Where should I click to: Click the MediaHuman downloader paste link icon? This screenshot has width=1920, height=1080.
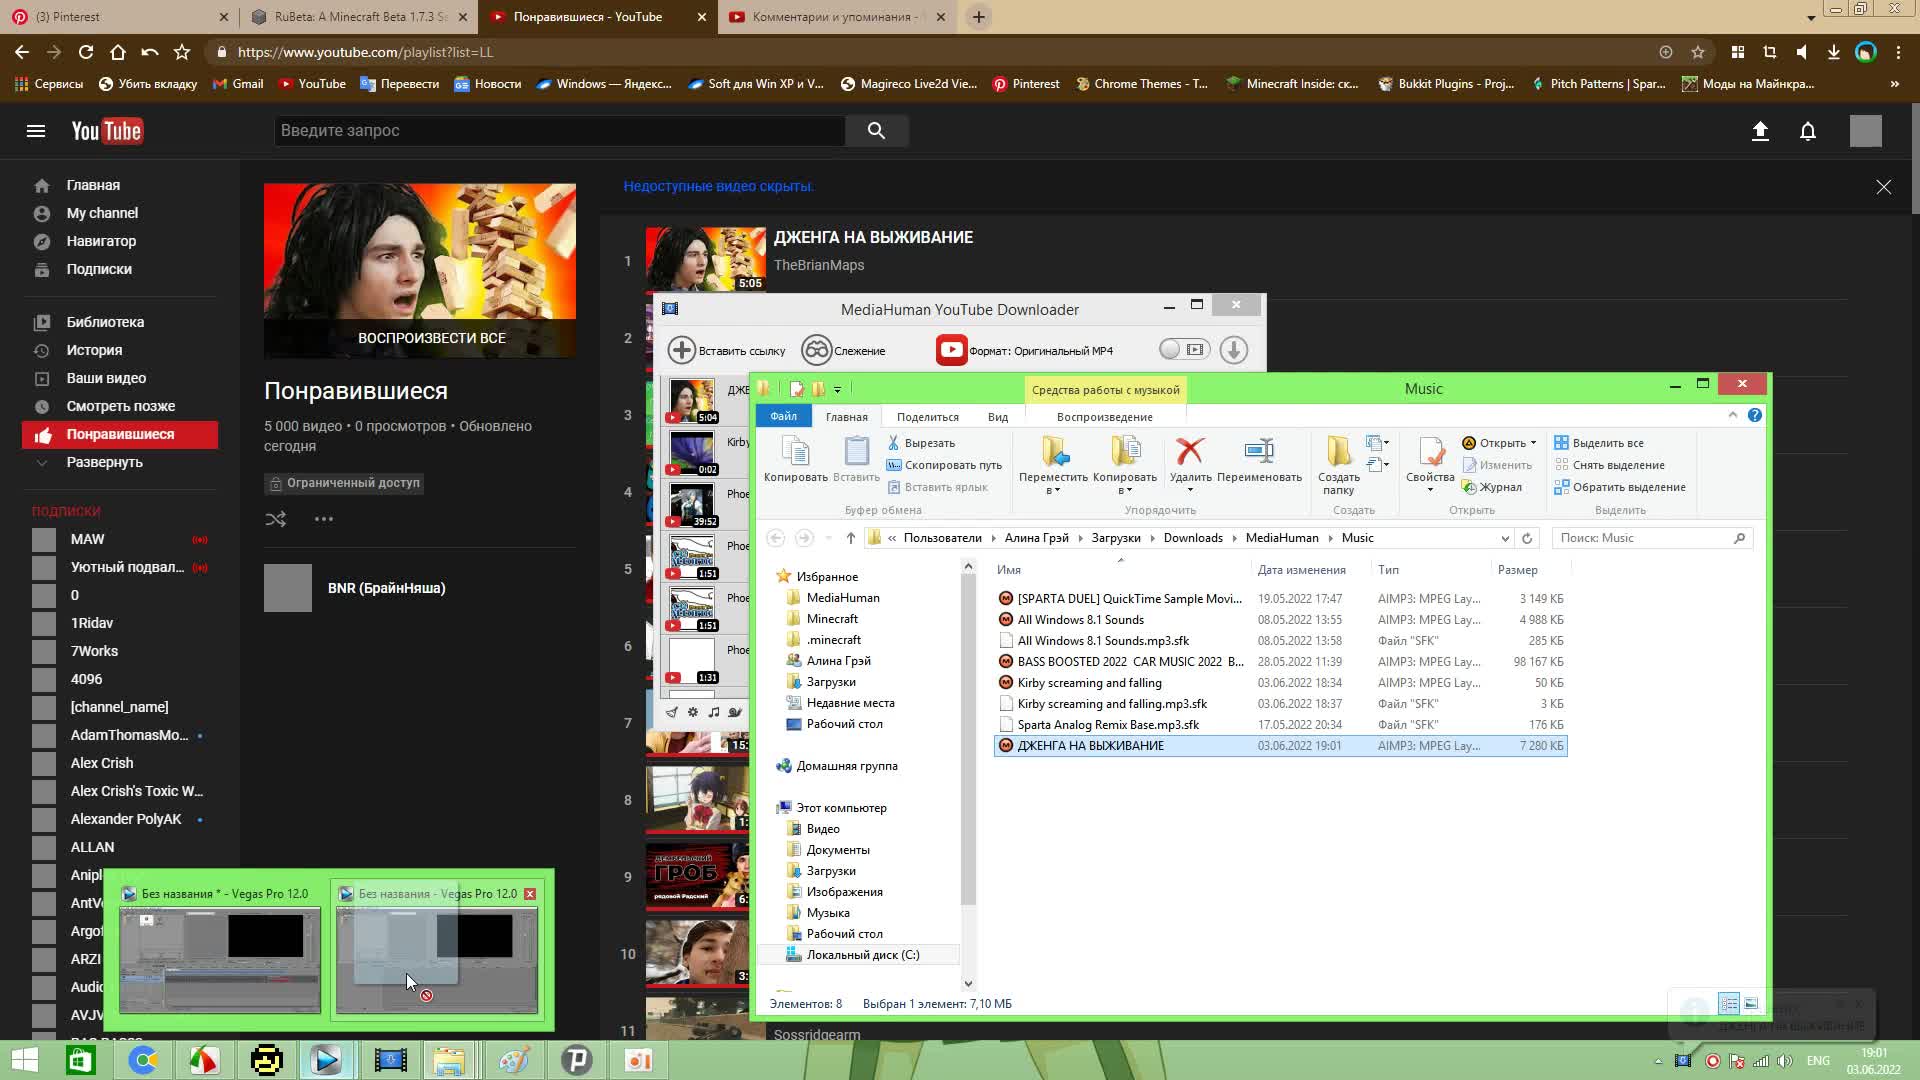tap(682, 349)
